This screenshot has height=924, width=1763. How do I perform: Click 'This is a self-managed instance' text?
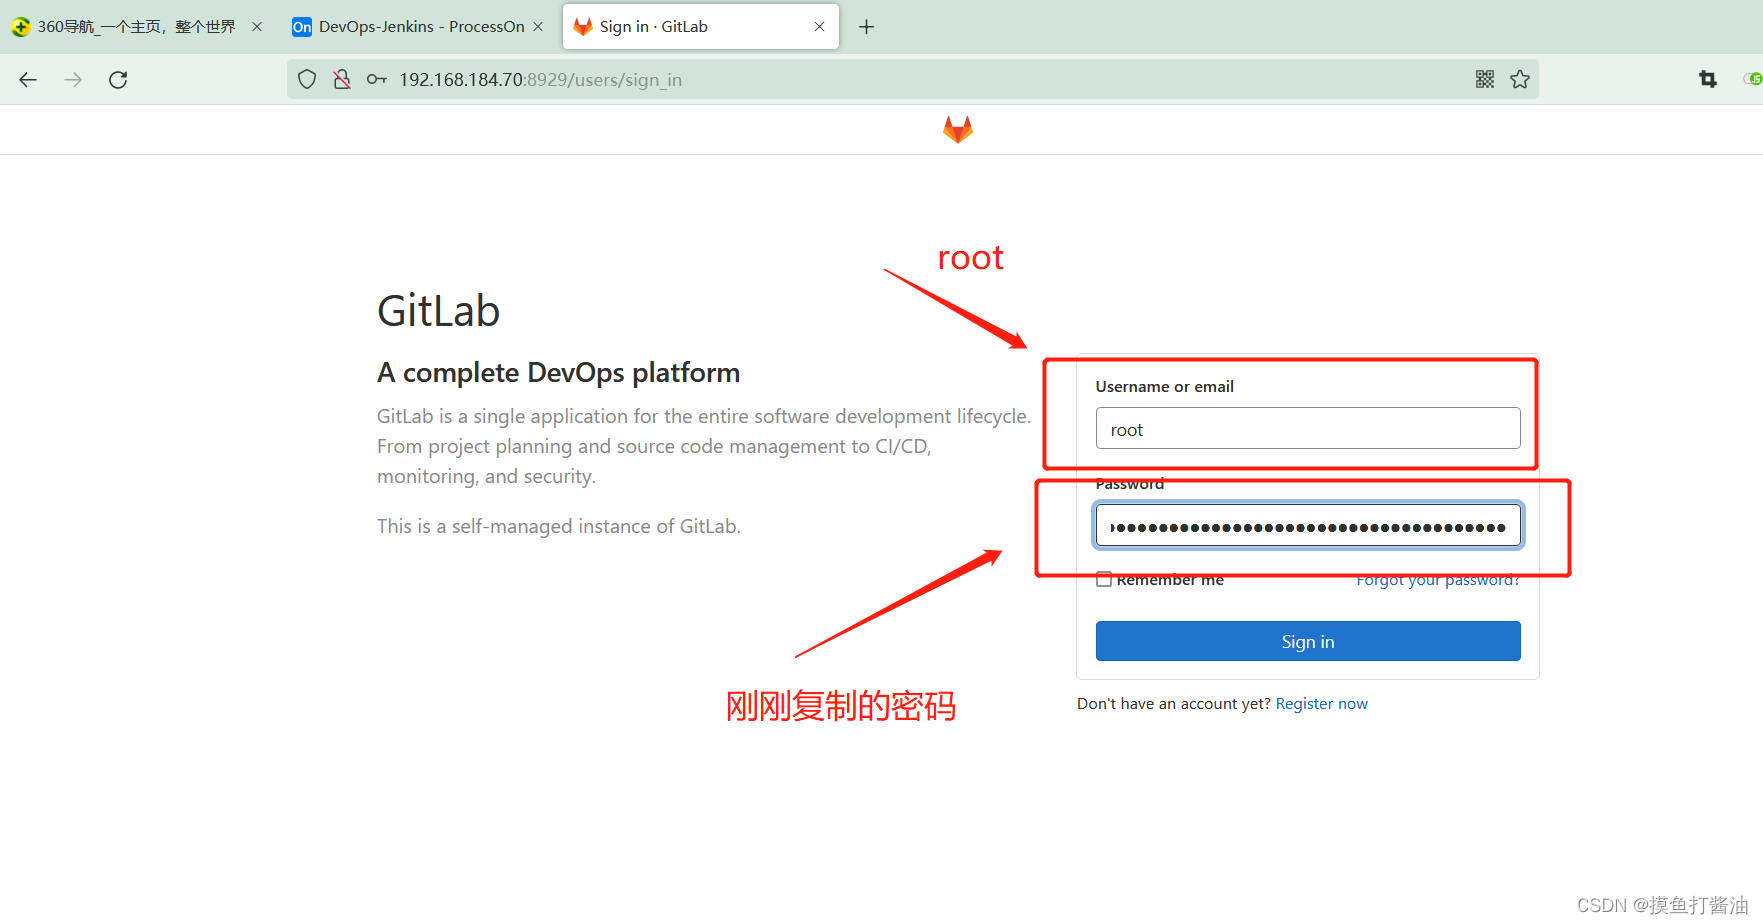pyautogui.click(x=558, y=526)
